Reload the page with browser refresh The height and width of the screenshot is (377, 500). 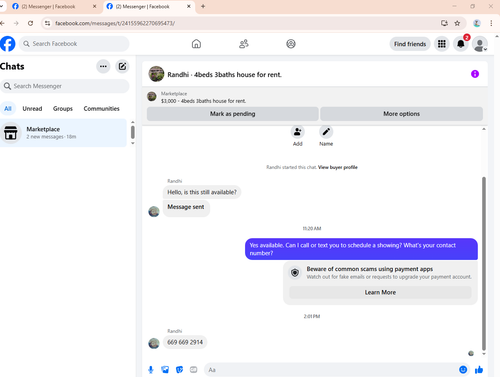(x=30, y=23)
